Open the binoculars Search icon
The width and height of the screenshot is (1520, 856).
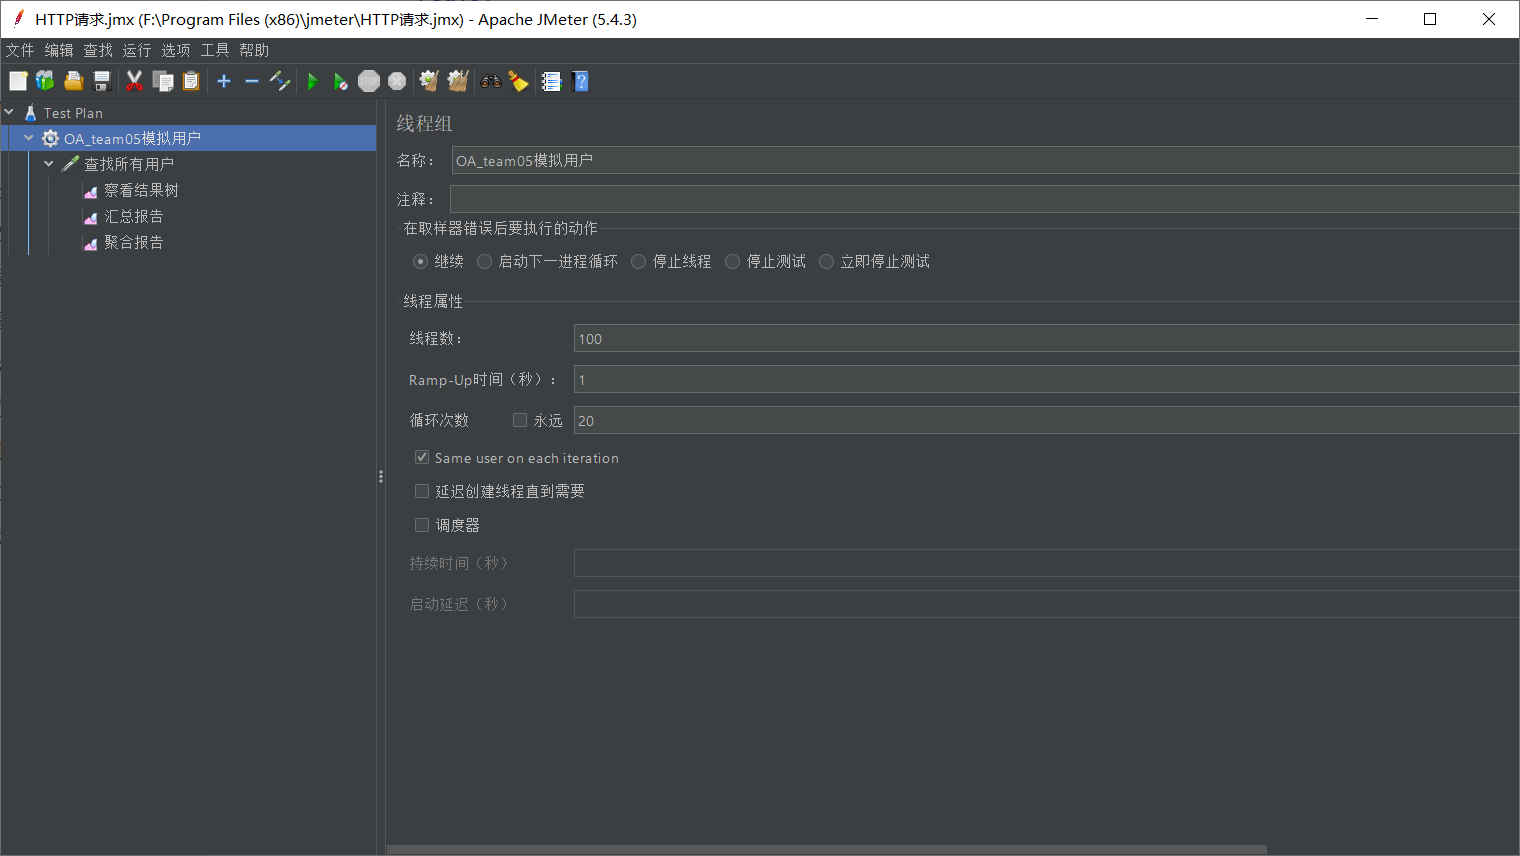[490, 82]
